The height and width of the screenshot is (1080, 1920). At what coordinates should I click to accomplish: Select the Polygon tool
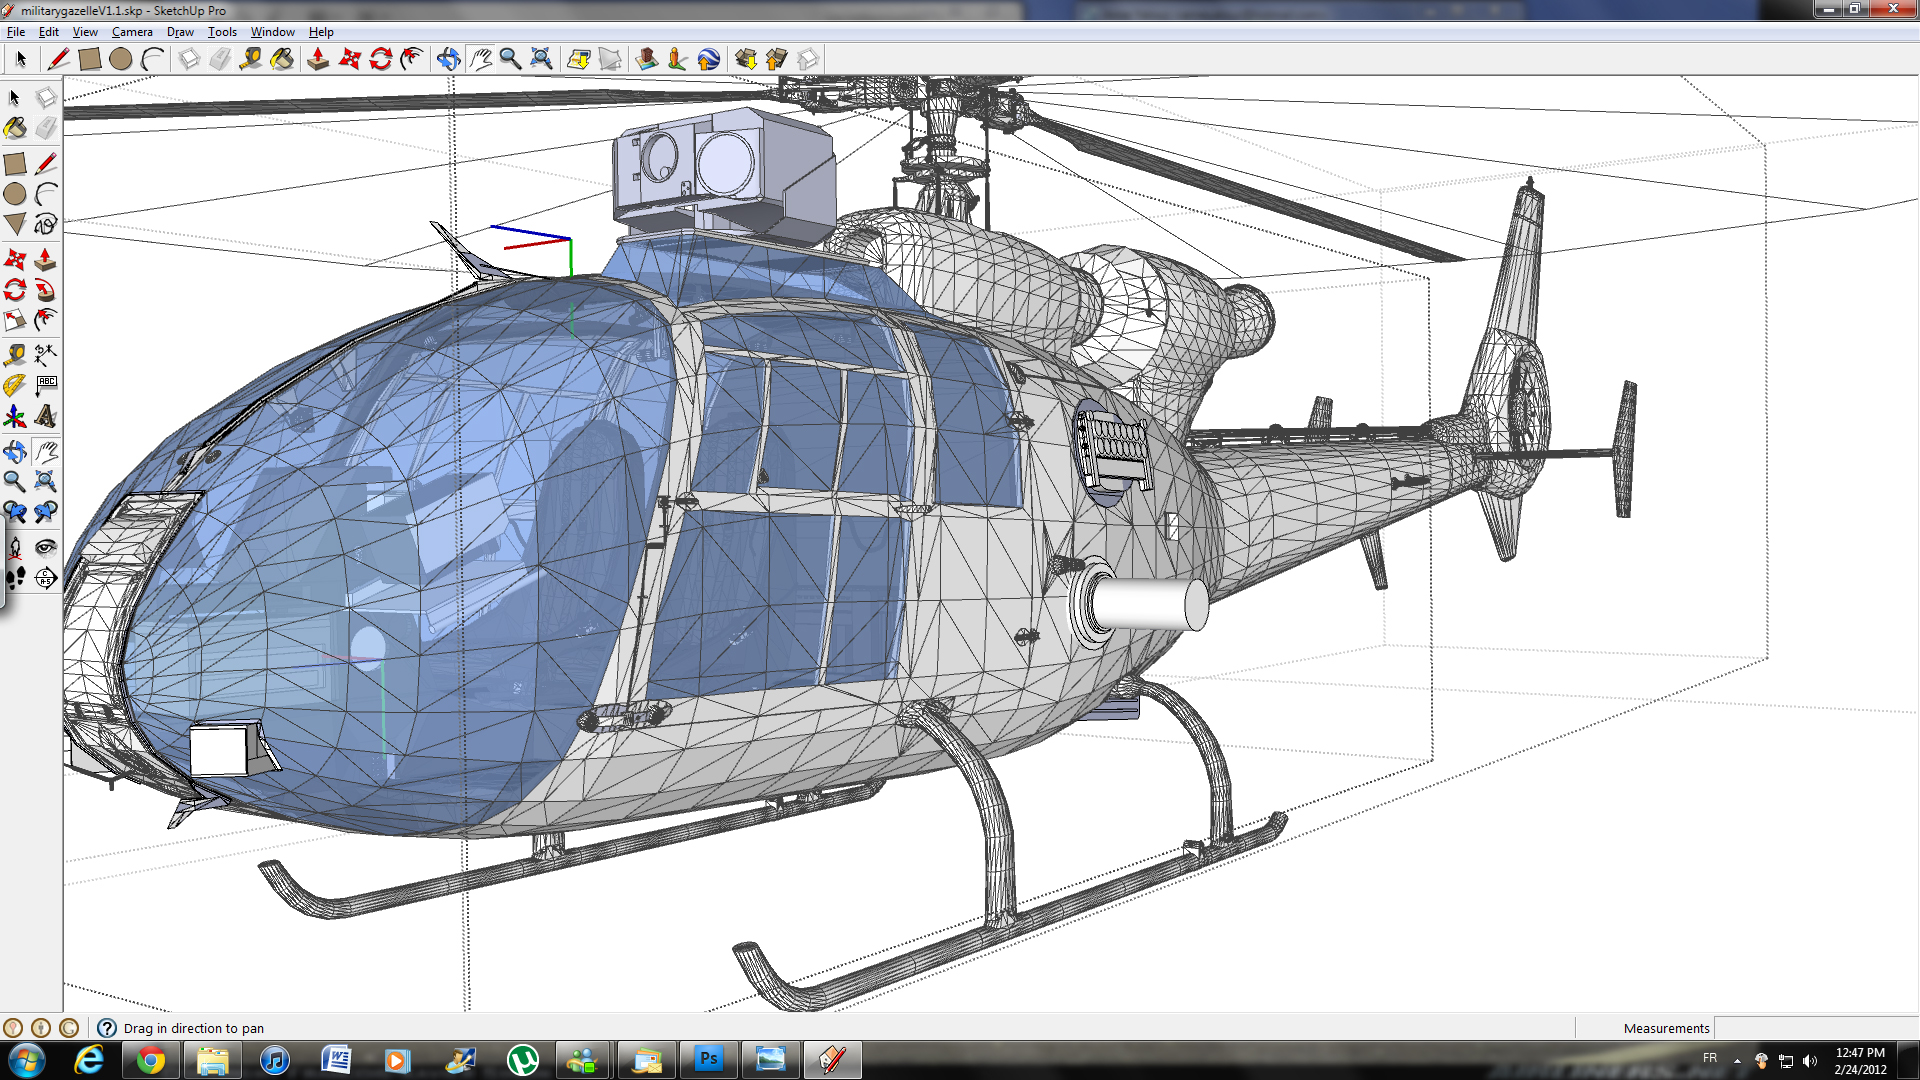click(x=15, y=225)
